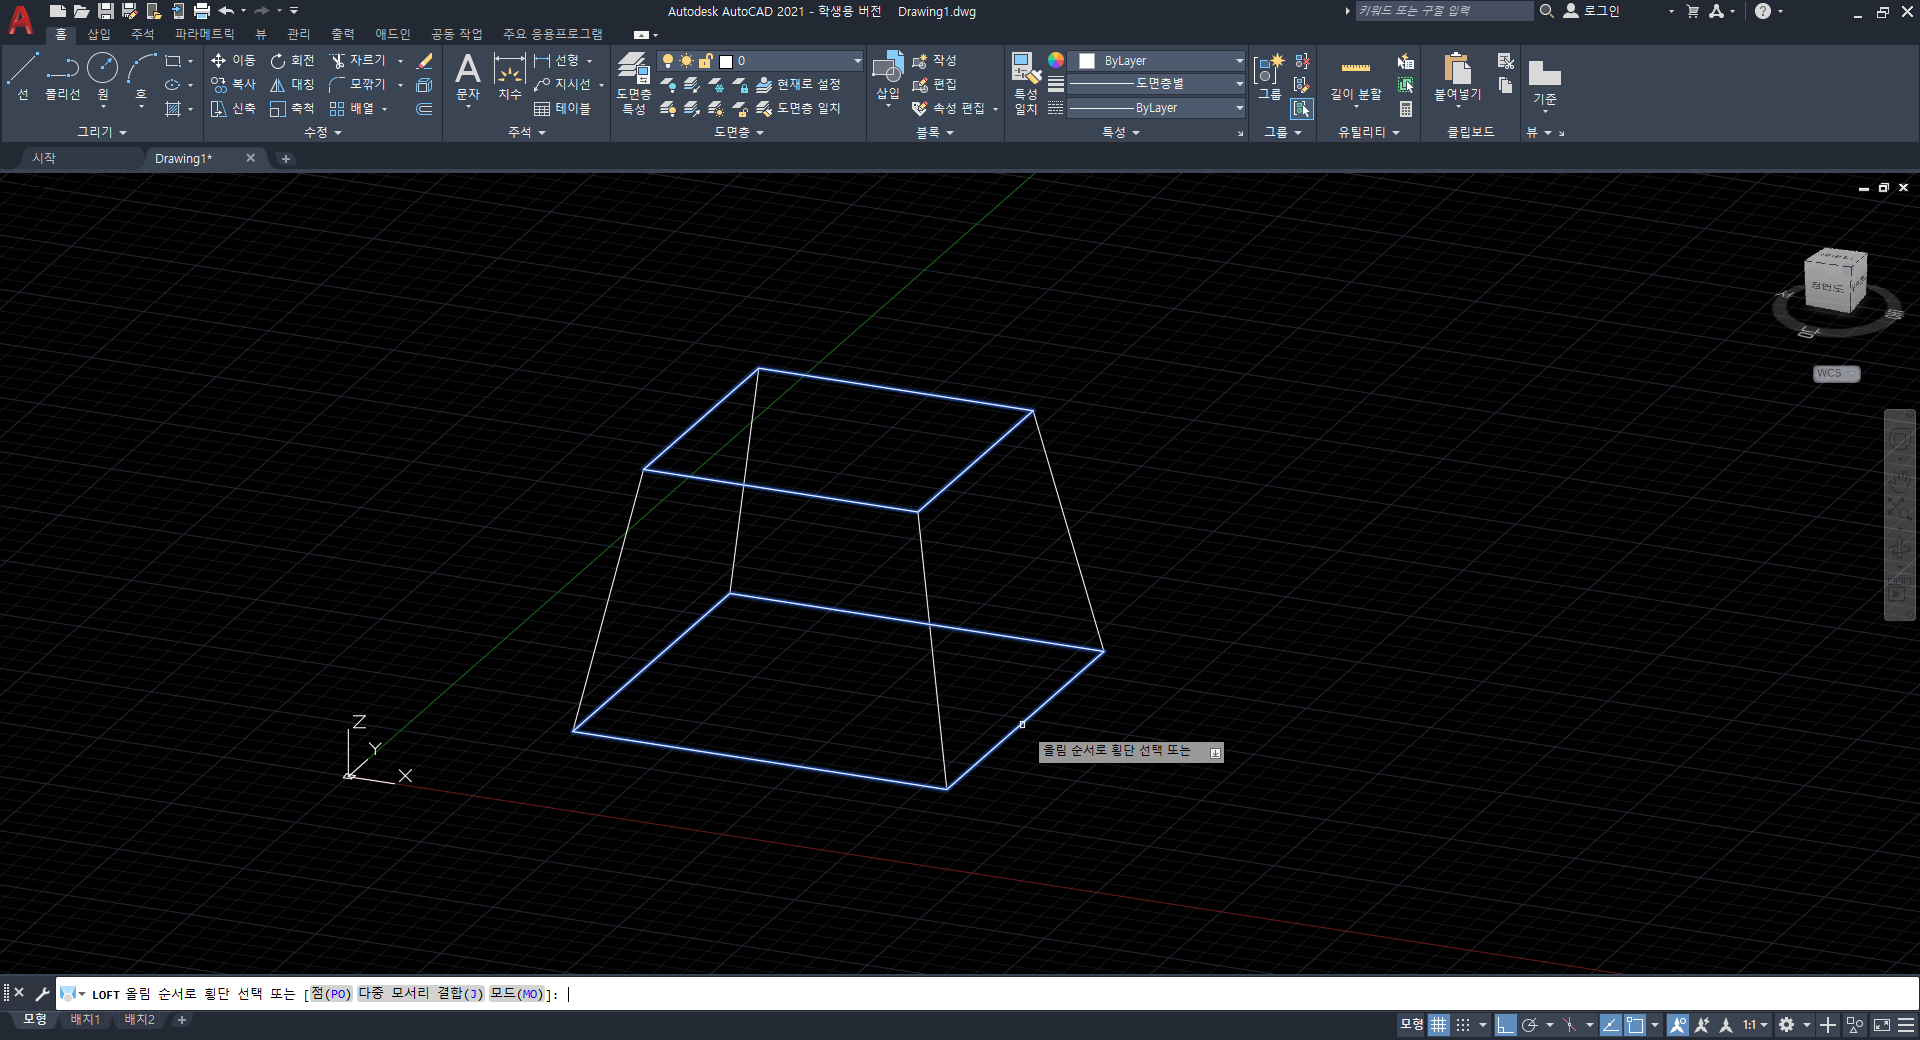Open the ByLayer linetype dropdown
The image size is (1920, 1040).
click(x=1156, y=108)
